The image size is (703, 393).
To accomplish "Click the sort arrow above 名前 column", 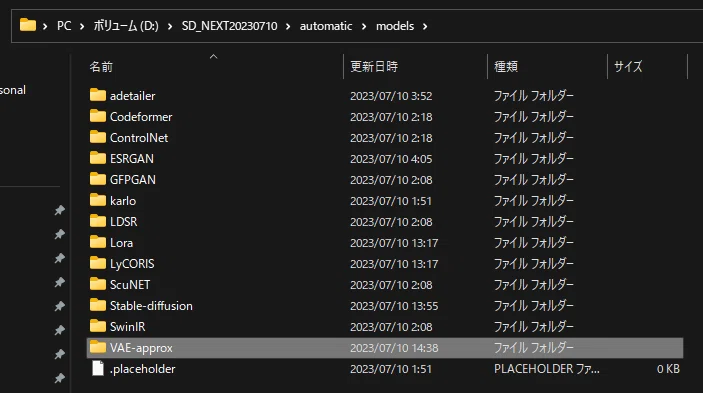I will [213, 56].
